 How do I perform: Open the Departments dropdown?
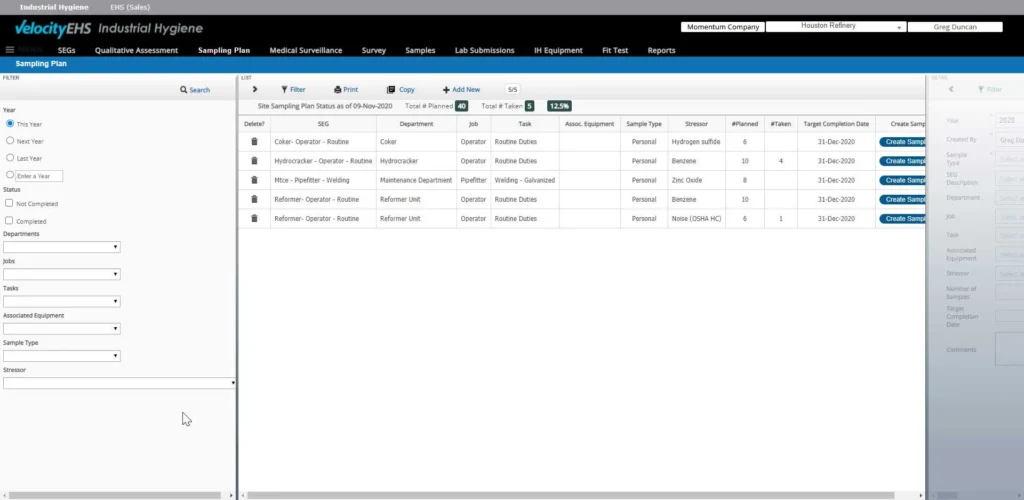pyautogui.click(x=62, y=247)
